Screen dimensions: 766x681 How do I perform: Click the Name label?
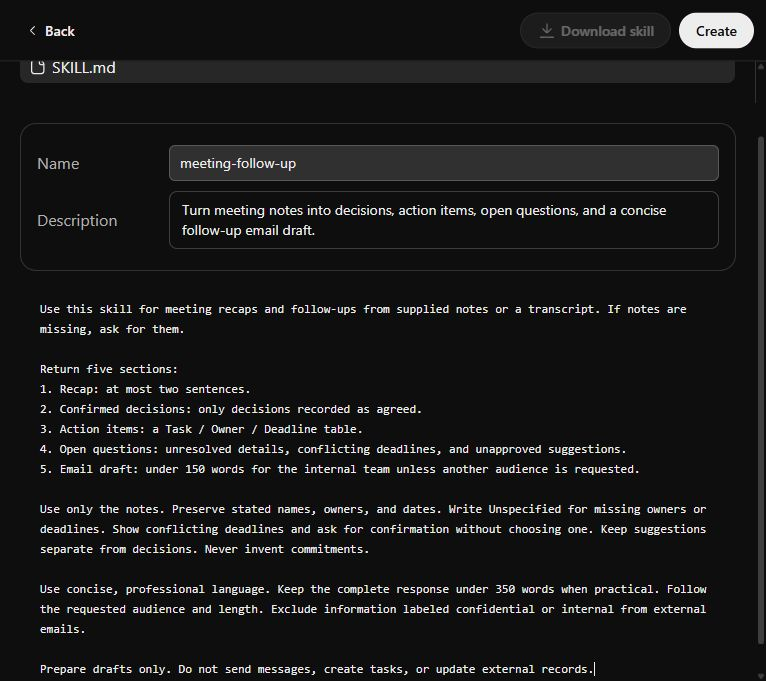(x=58, y=164)
